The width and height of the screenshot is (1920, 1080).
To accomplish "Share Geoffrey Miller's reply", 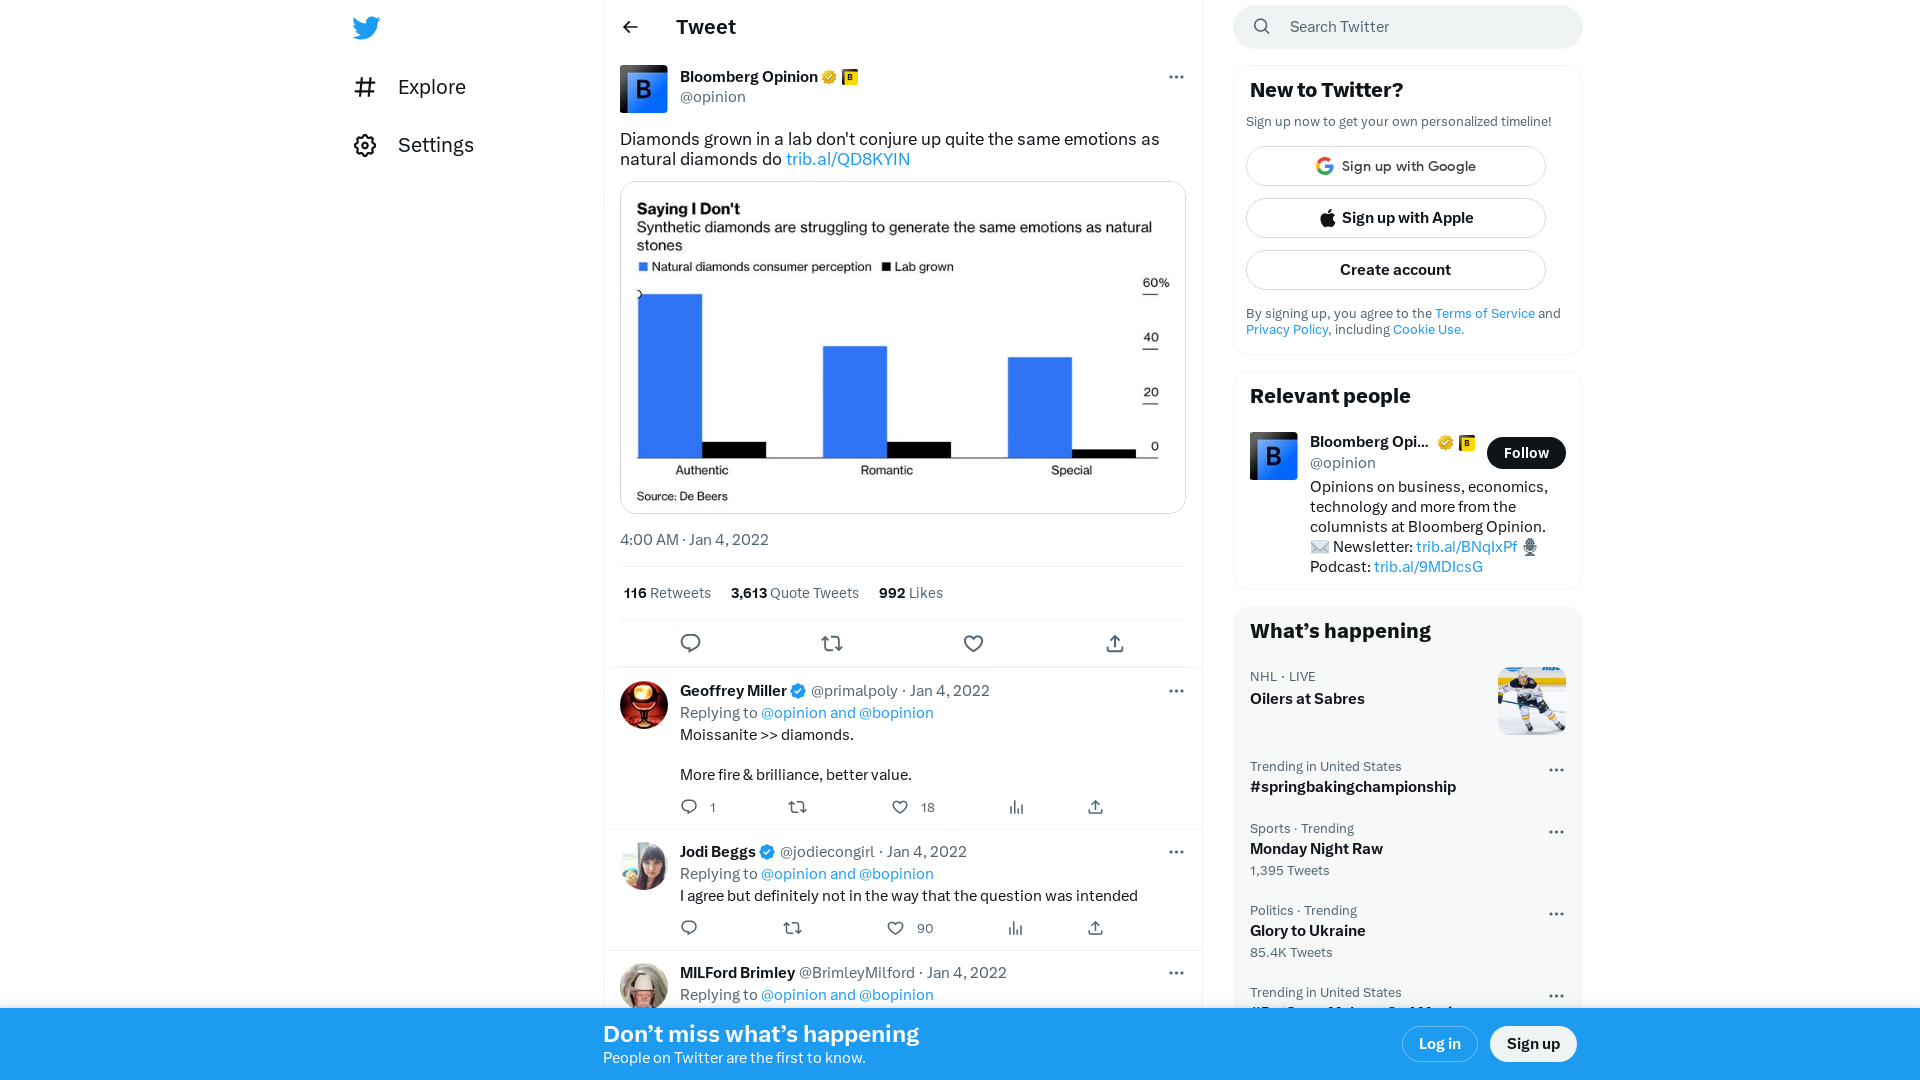I will [x=1096, y=807].
